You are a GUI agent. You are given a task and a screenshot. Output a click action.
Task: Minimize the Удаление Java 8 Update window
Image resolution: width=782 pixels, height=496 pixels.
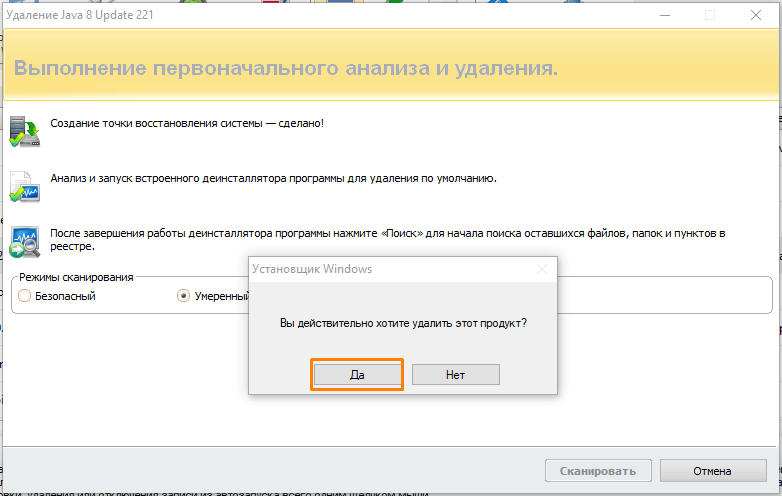click(x=665, y=15)
